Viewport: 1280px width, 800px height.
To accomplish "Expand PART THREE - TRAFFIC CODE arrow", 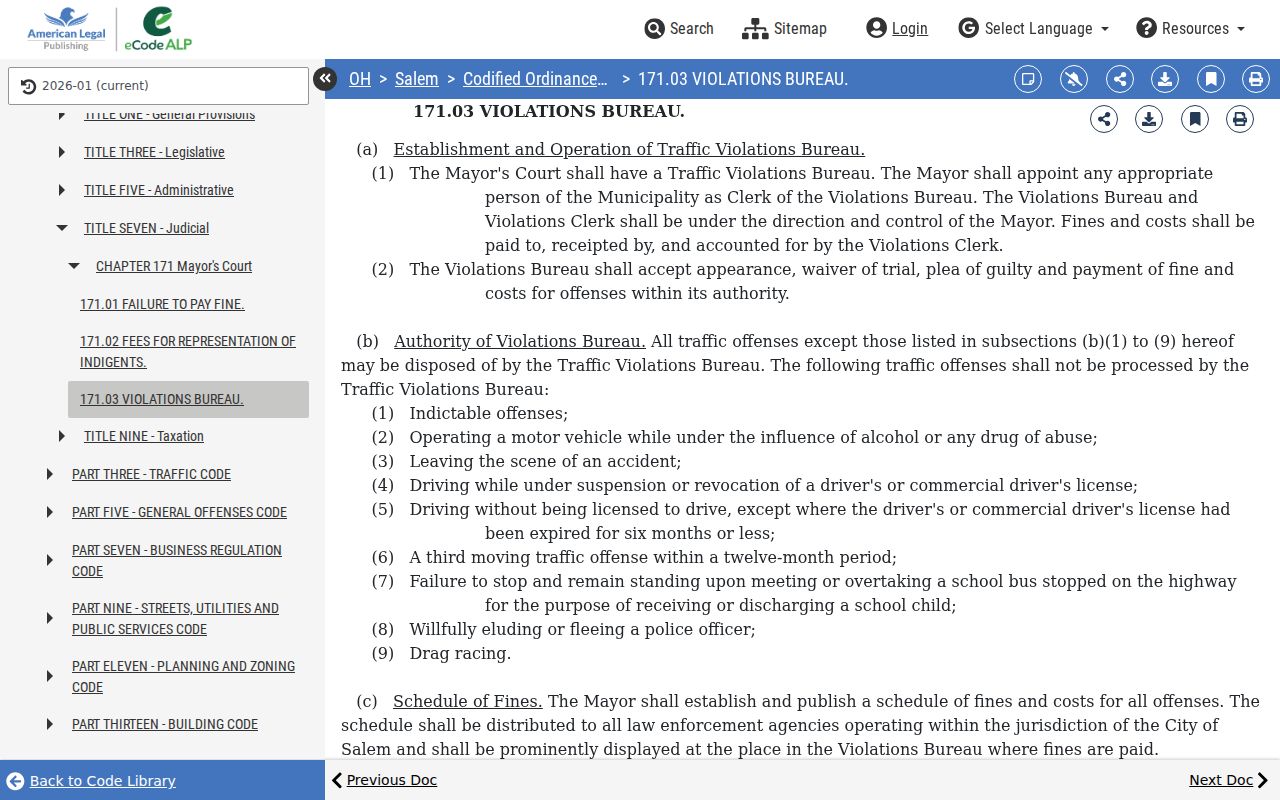I will (x=50, y=474).
